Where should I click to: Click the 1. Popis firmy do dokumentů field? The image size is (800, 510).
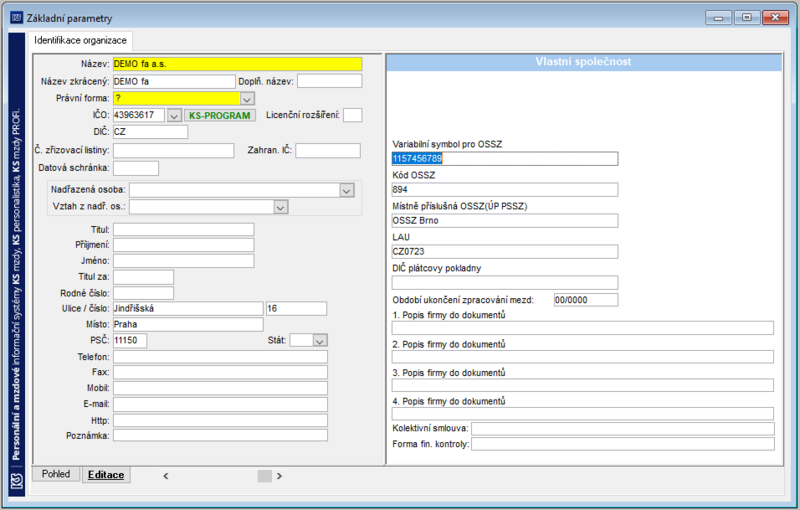583,328
